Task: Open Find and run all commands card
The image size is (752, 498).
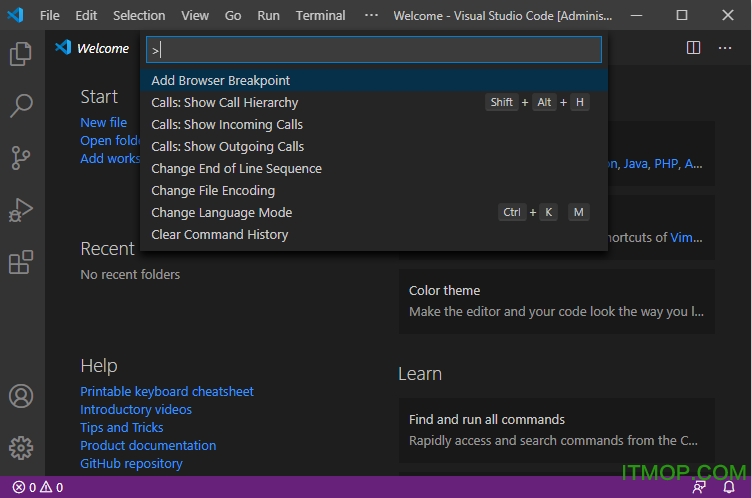Action: pyautogui.click(x=557, y=430)
